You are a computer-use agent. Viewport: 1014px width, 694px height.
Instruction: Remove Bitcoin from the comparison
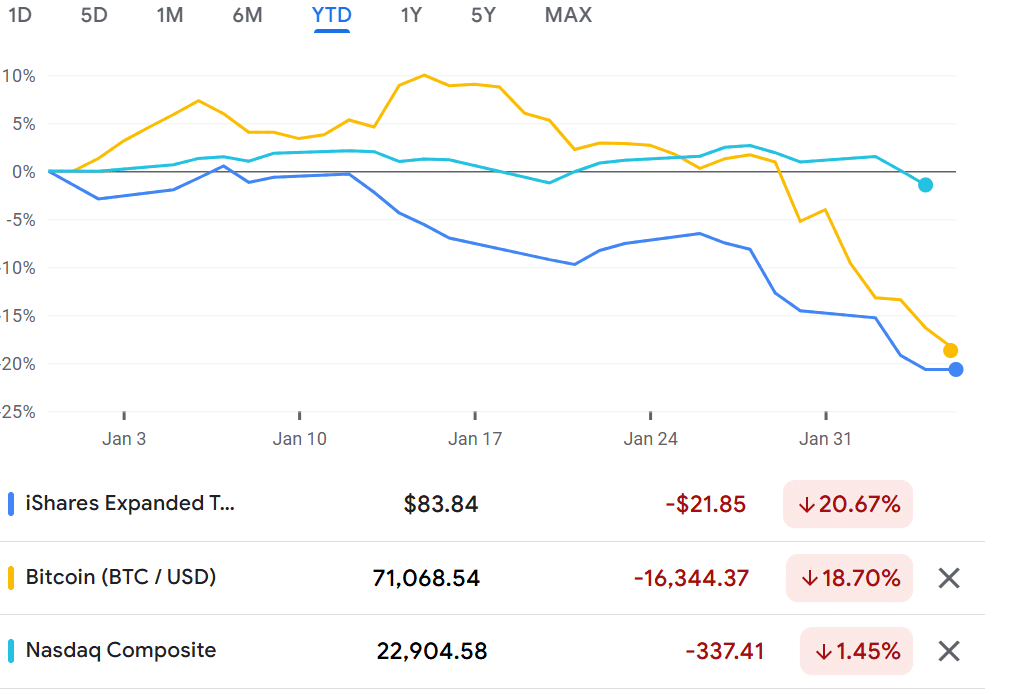pyautogui.click(x=948, y=578)
